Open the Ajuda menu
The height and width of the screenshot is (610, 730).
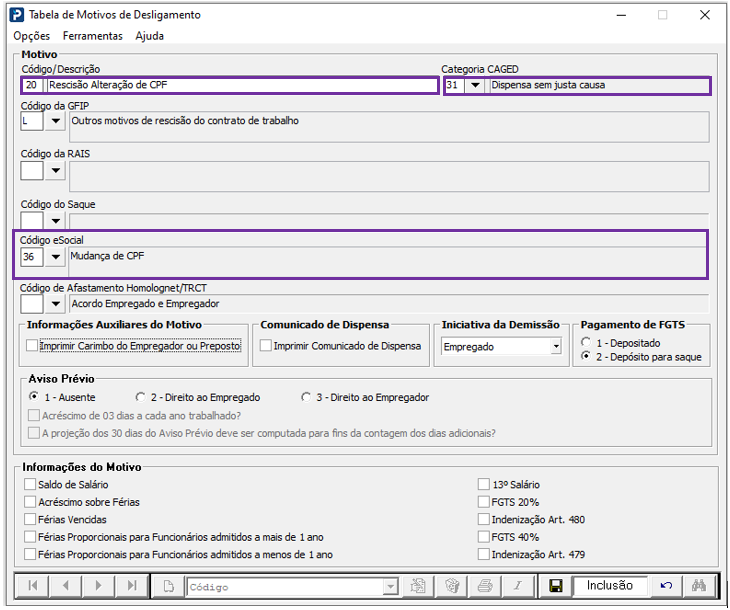[x=149, y=36]
